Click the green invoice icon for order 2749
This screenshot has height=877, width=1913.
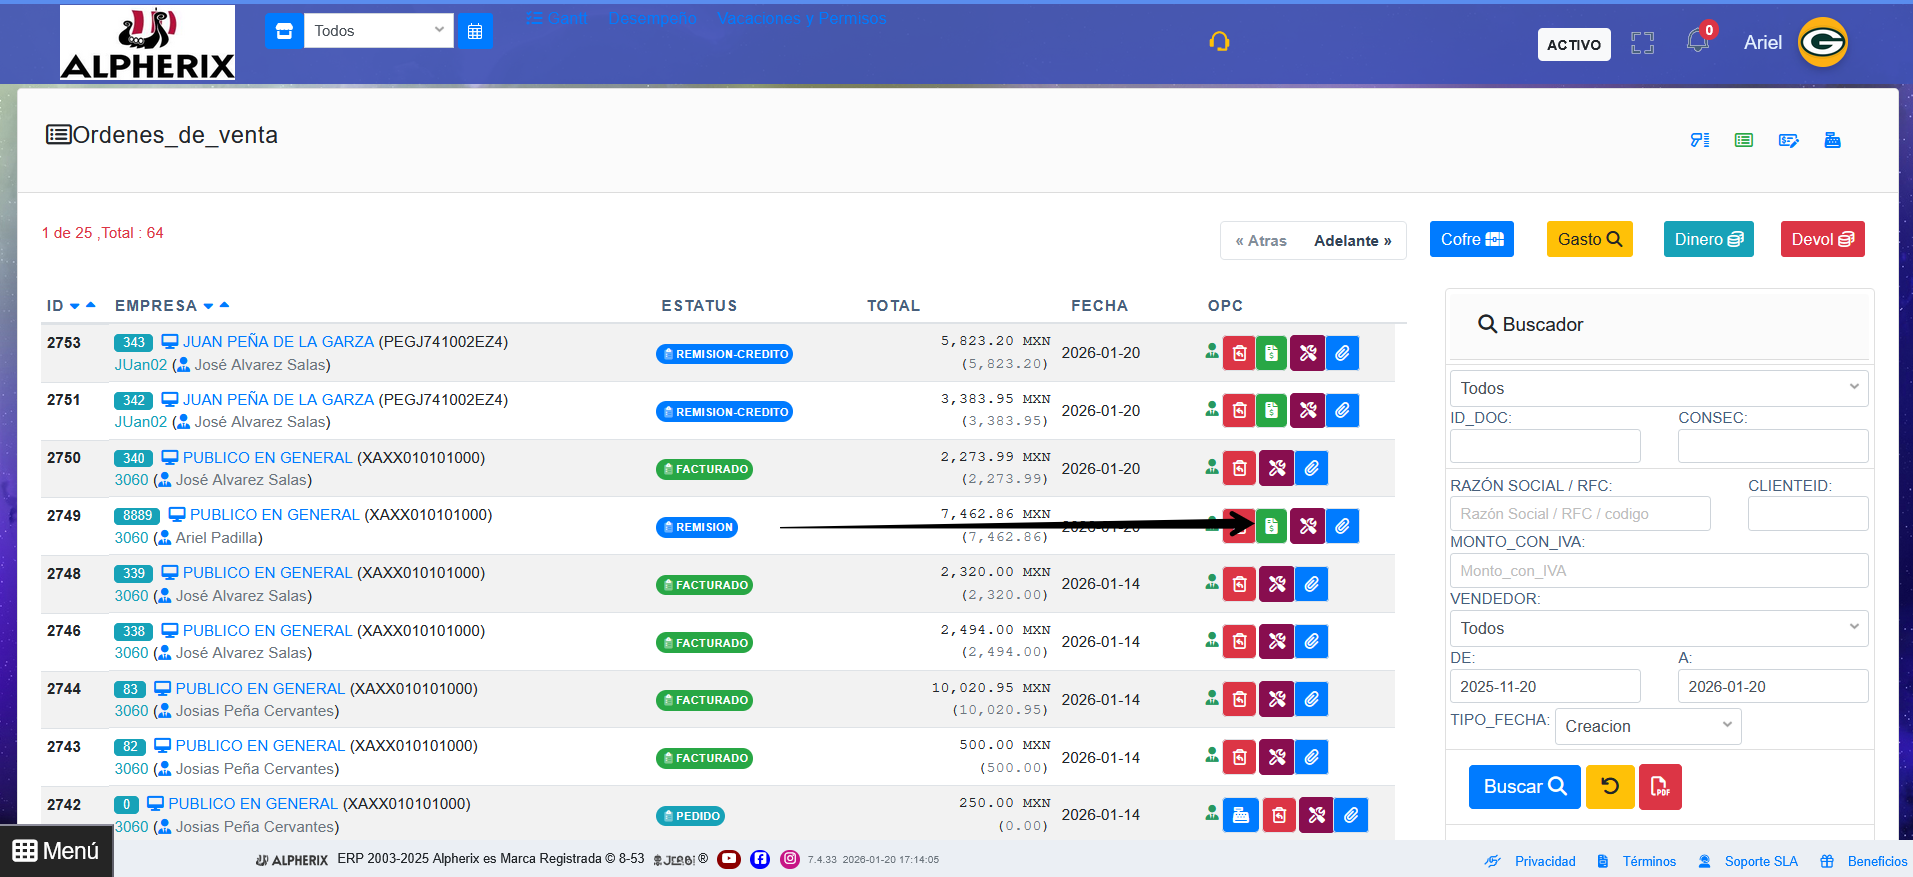[x=1271, y=526]
